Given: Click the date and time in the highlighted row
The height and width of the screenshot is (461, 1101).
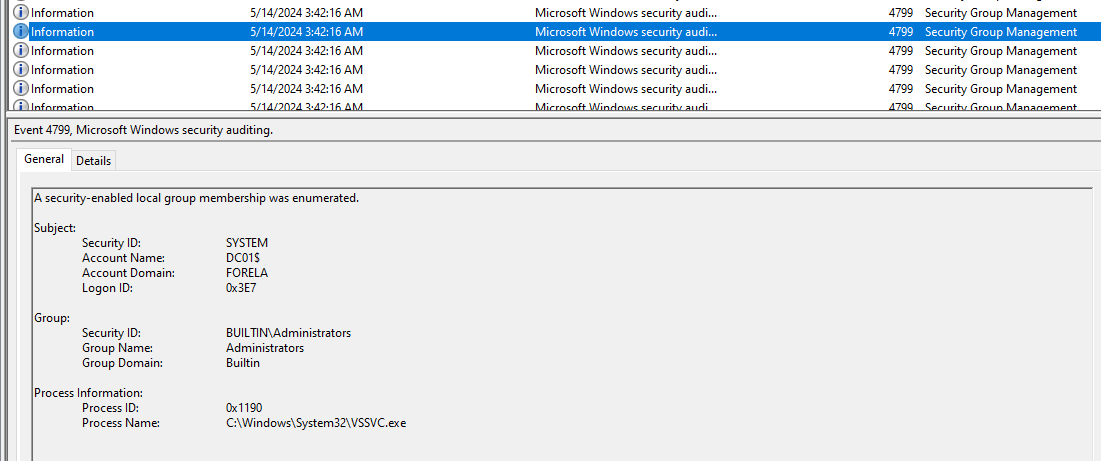Looking at the screenshot, I should point(306,32).
